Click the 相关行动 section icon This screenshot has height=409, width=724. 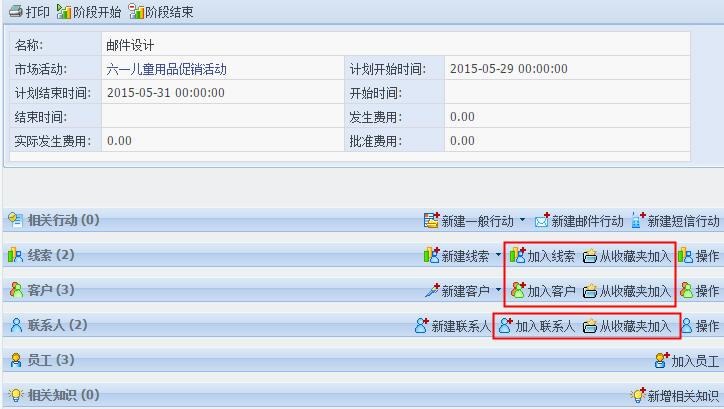click(x=15, y=220)
